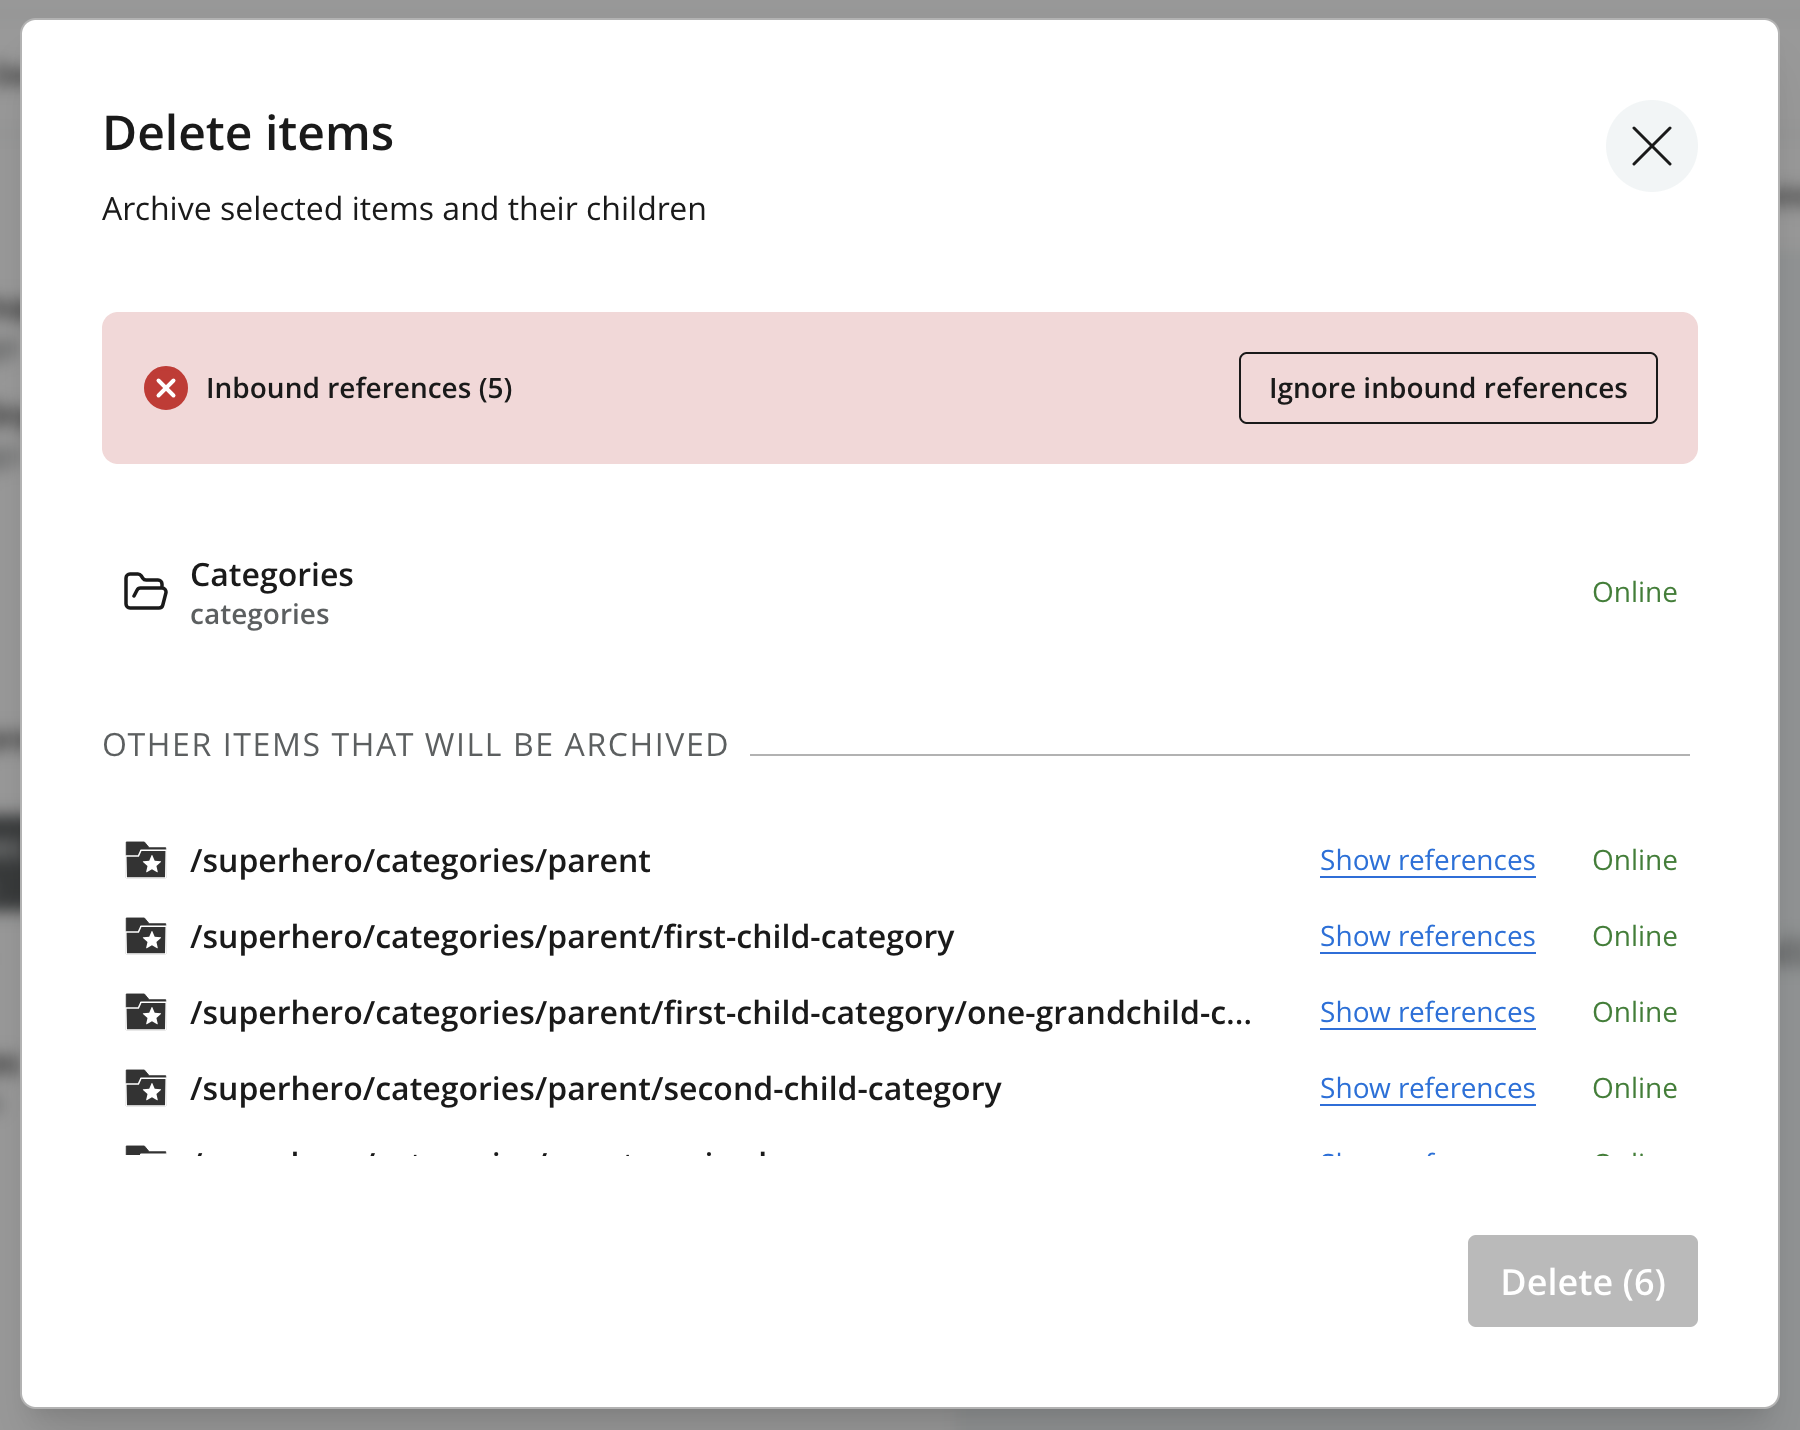Click Online status in one-grandchild row
Screen dimensions: 1800x1430
1634,1012
